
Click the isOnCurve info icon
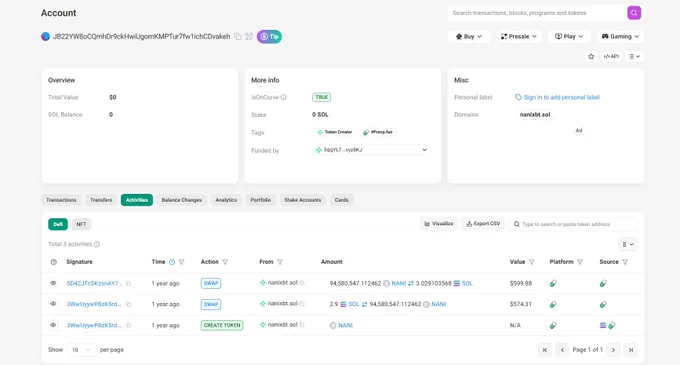284,97
